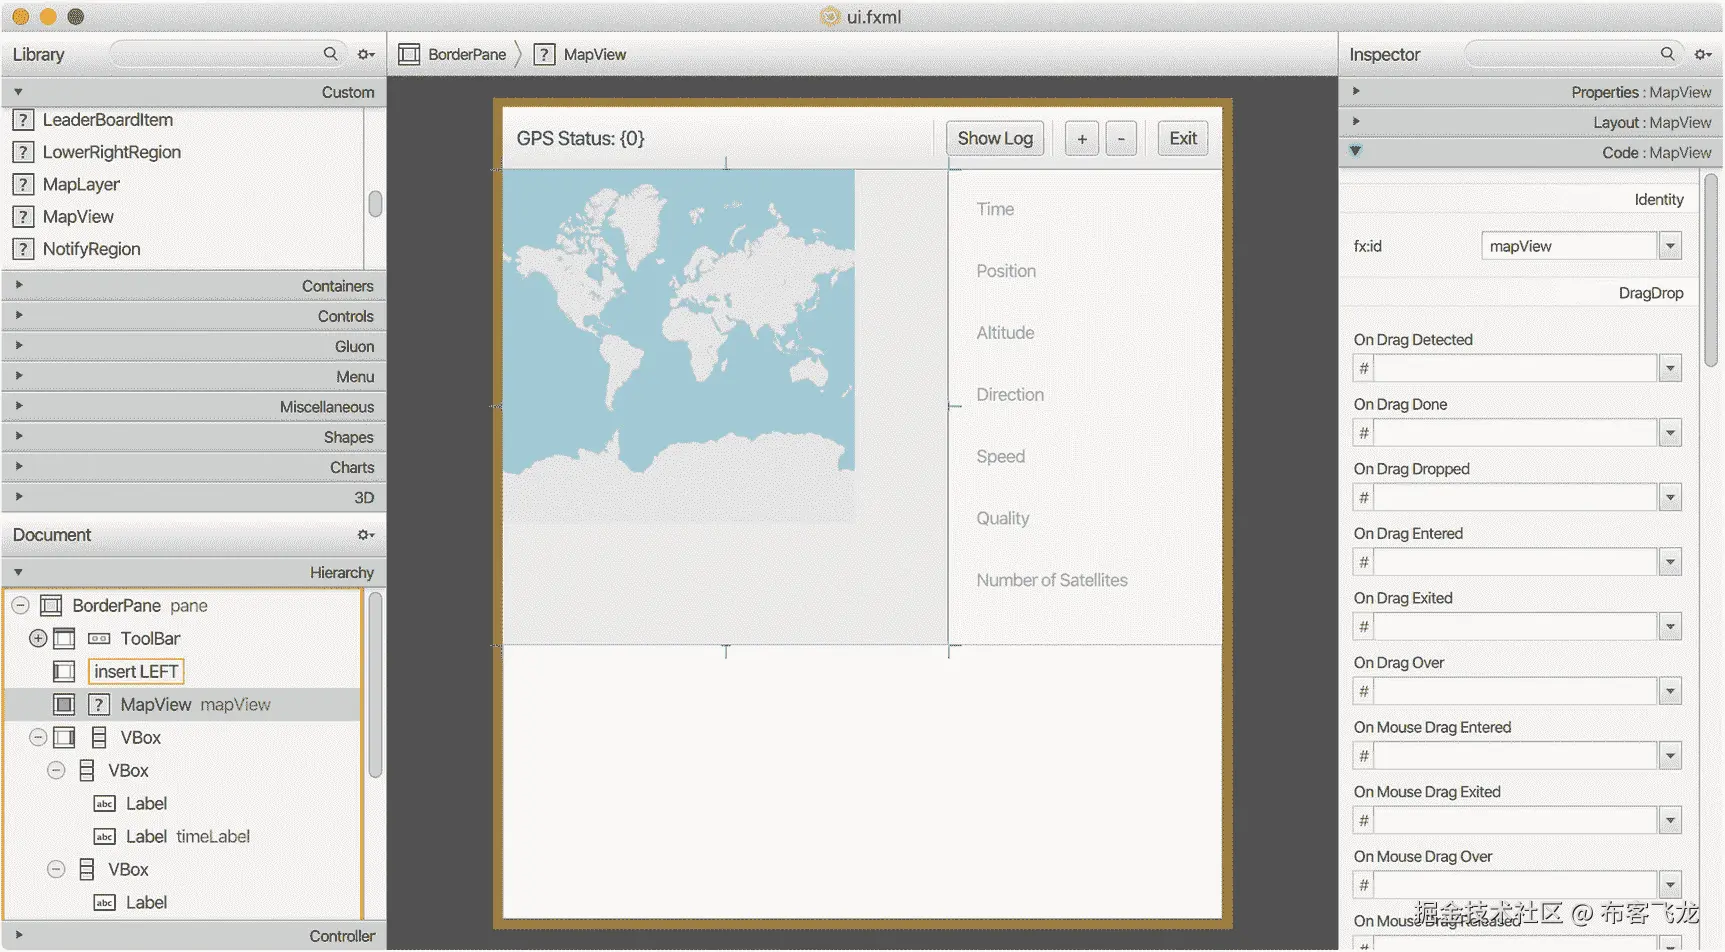This screenshot has width=1725, height=952.
Task: Expand the Shapes library section
Action: (x=18, y=436)
